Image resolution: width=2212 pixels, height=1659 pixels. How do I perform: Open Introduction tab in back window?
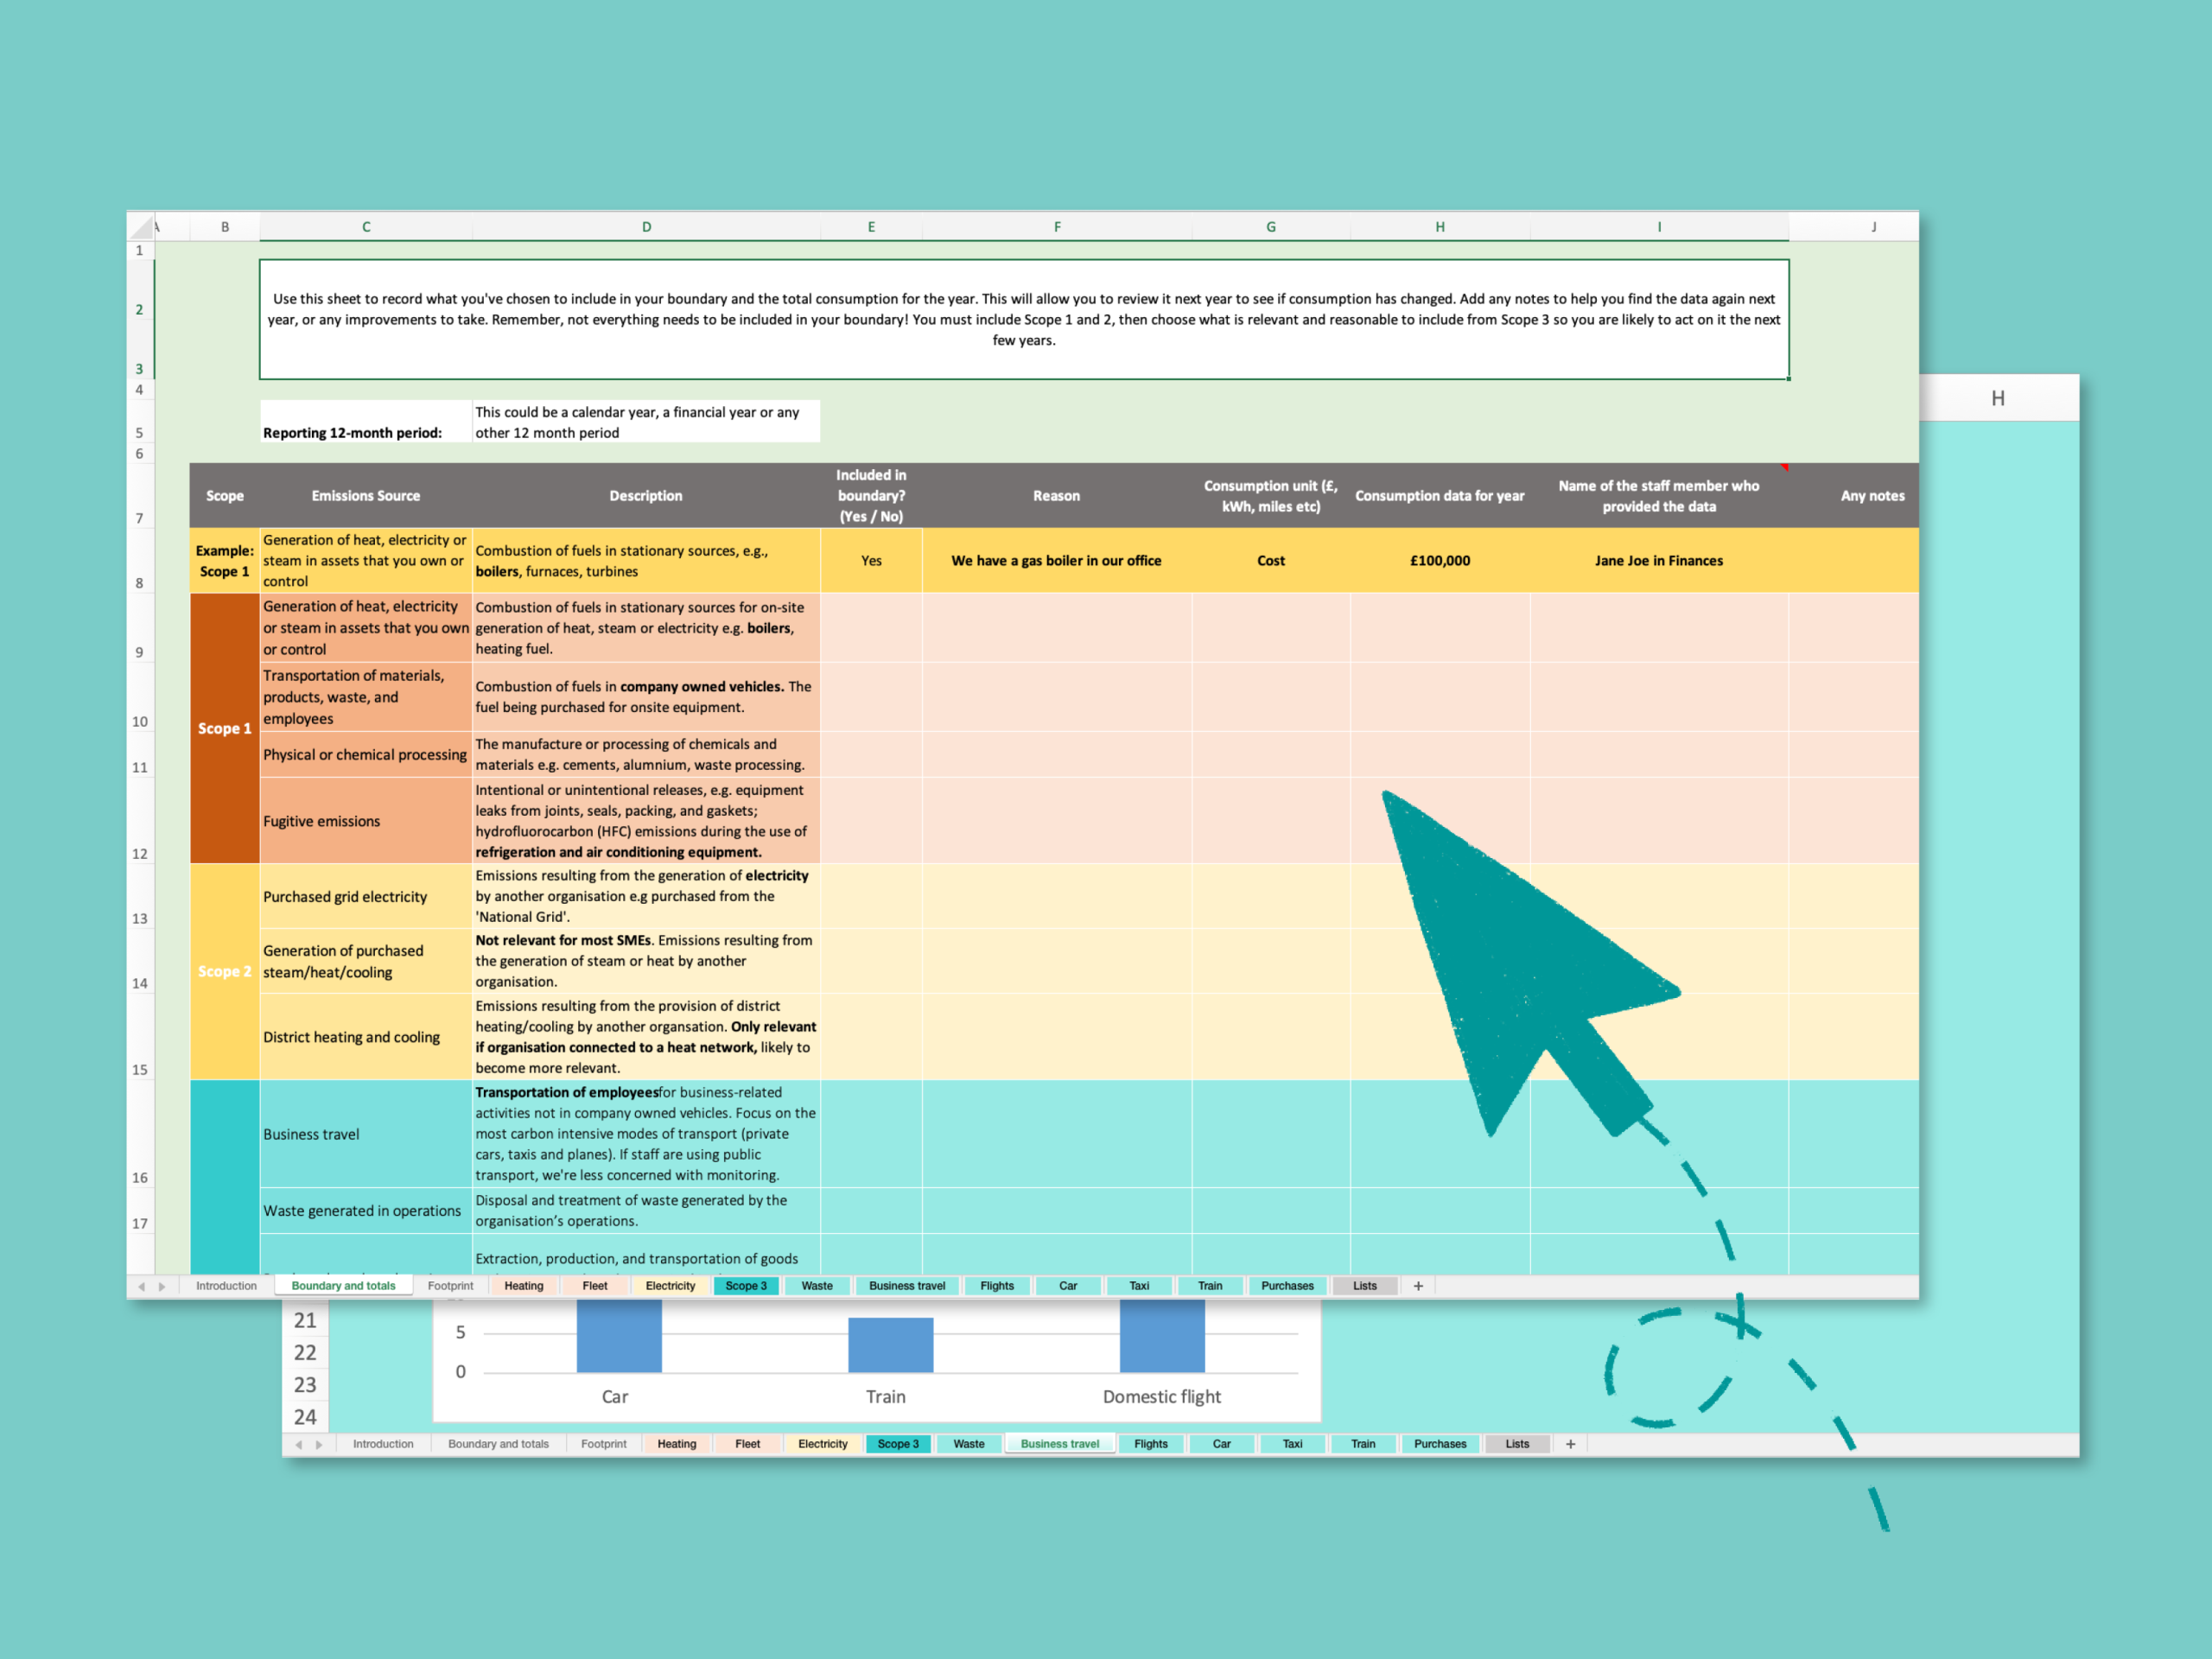point(383,1444)
